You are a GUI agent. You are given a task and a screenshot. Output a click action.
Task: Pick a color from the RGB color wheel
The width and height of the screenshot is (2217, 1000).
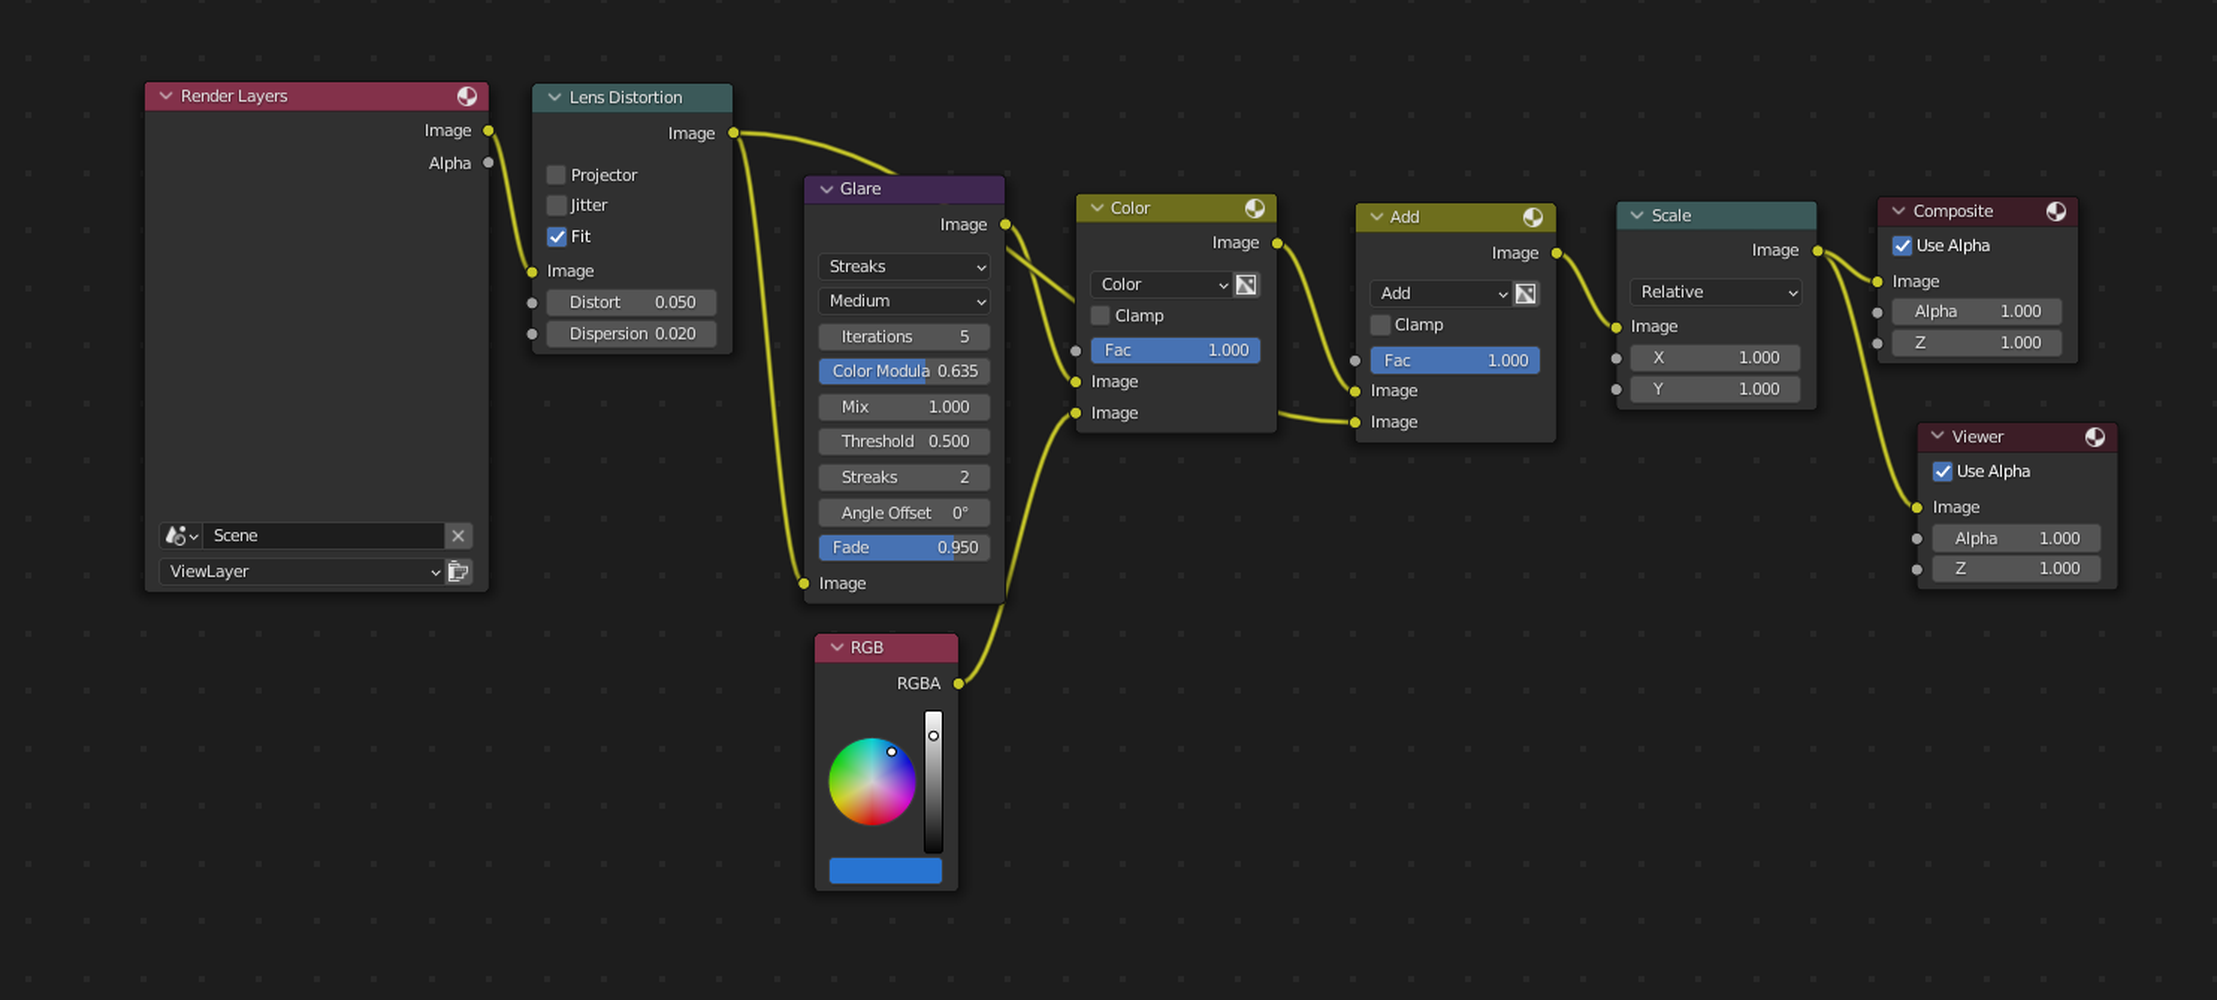872,781
